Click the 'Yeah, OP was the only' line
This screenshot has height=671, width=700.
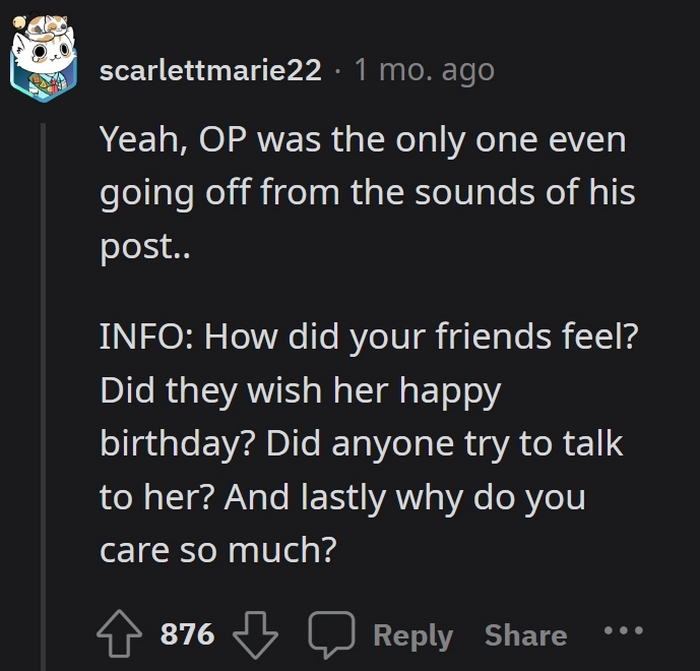pos(362,139)
